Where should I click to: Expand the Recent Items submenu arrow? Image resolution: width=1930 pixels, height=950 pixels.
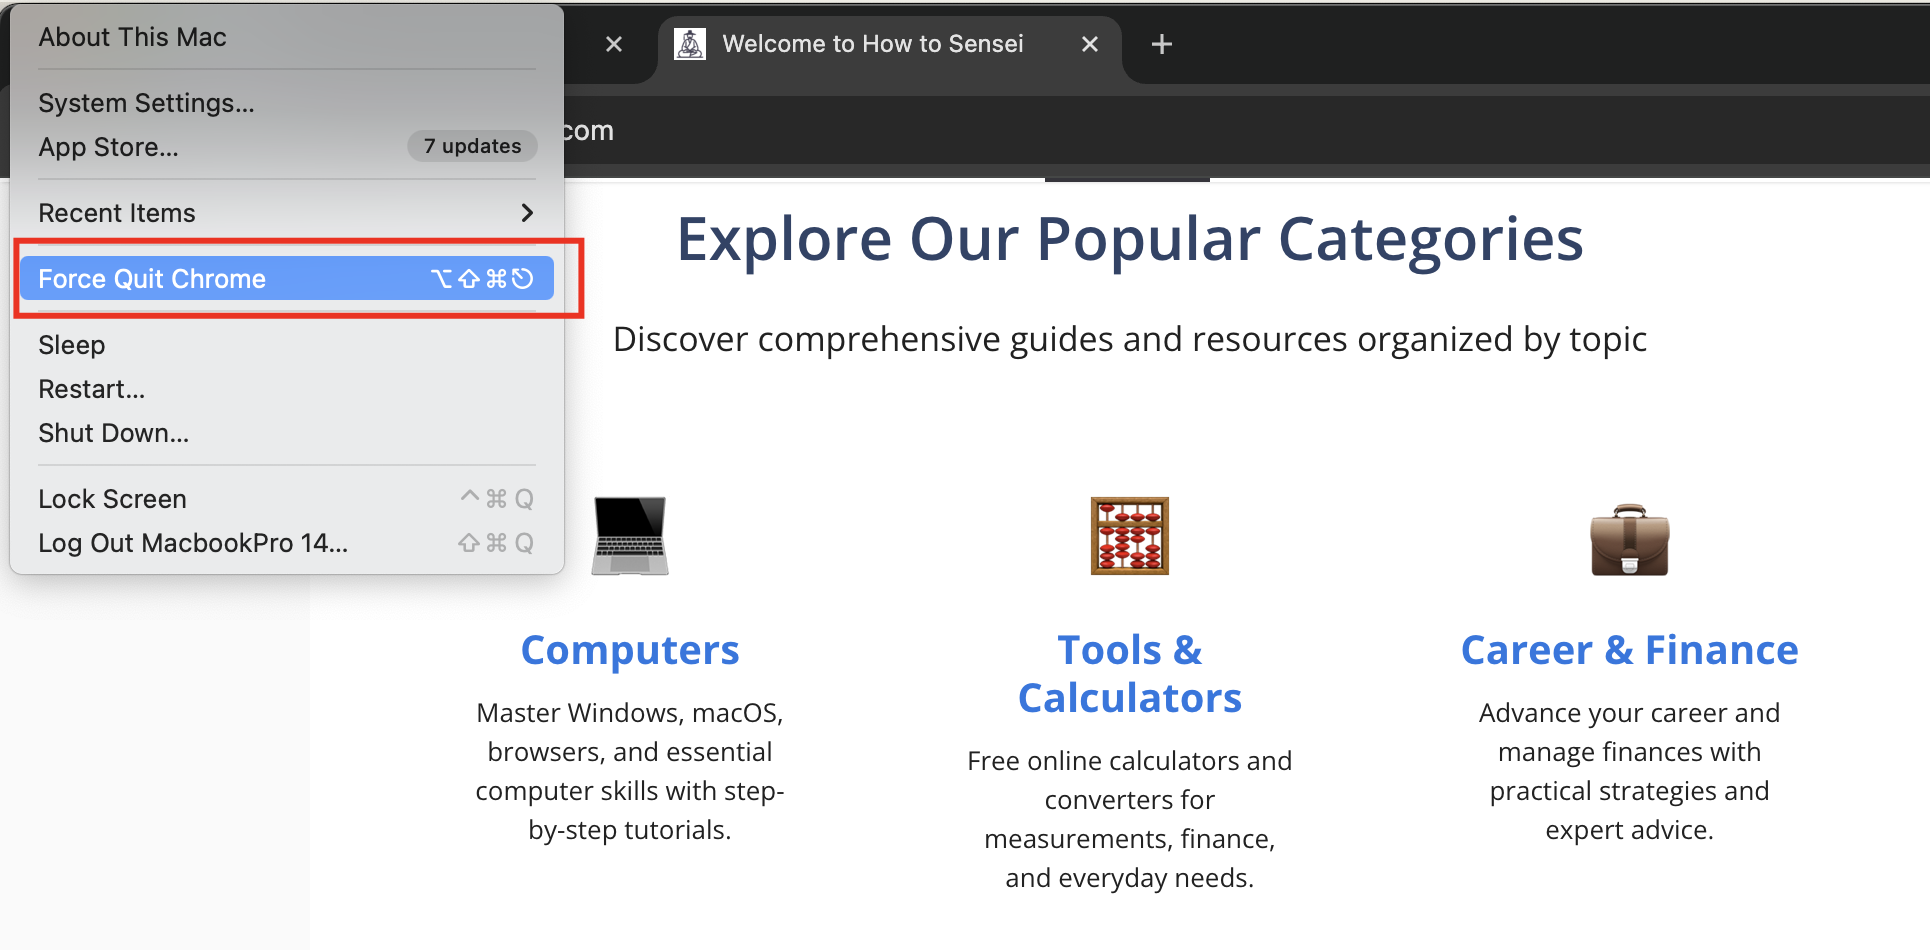527,213
